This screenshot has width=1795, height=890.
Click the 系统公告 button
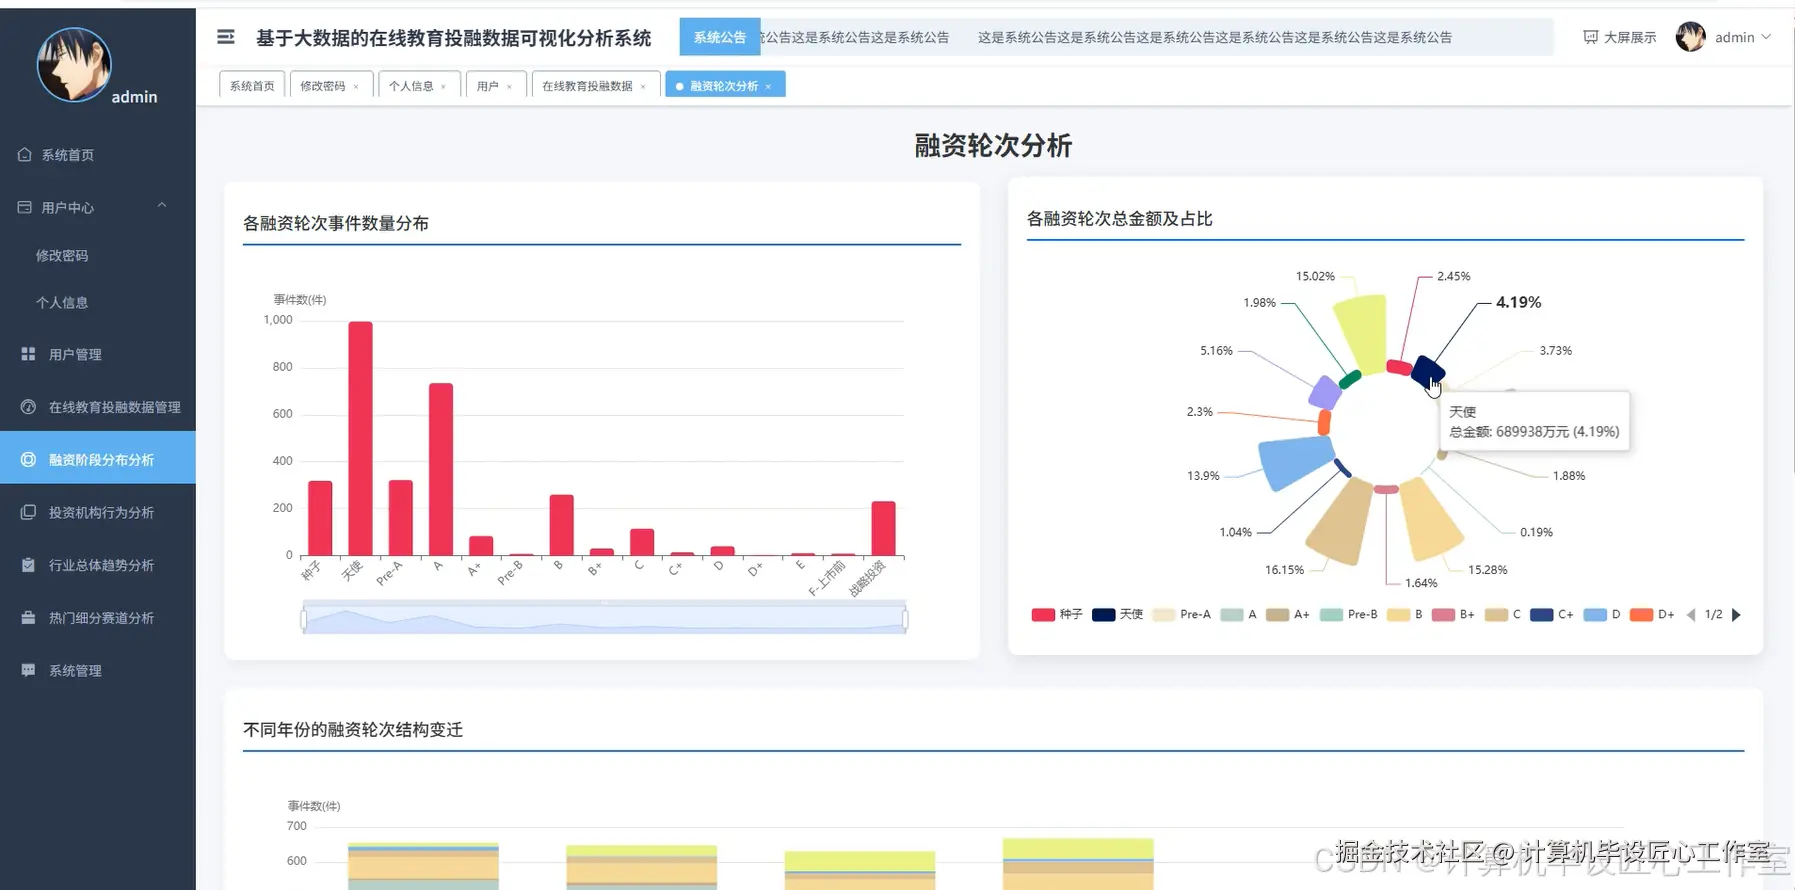coord(720,37)
